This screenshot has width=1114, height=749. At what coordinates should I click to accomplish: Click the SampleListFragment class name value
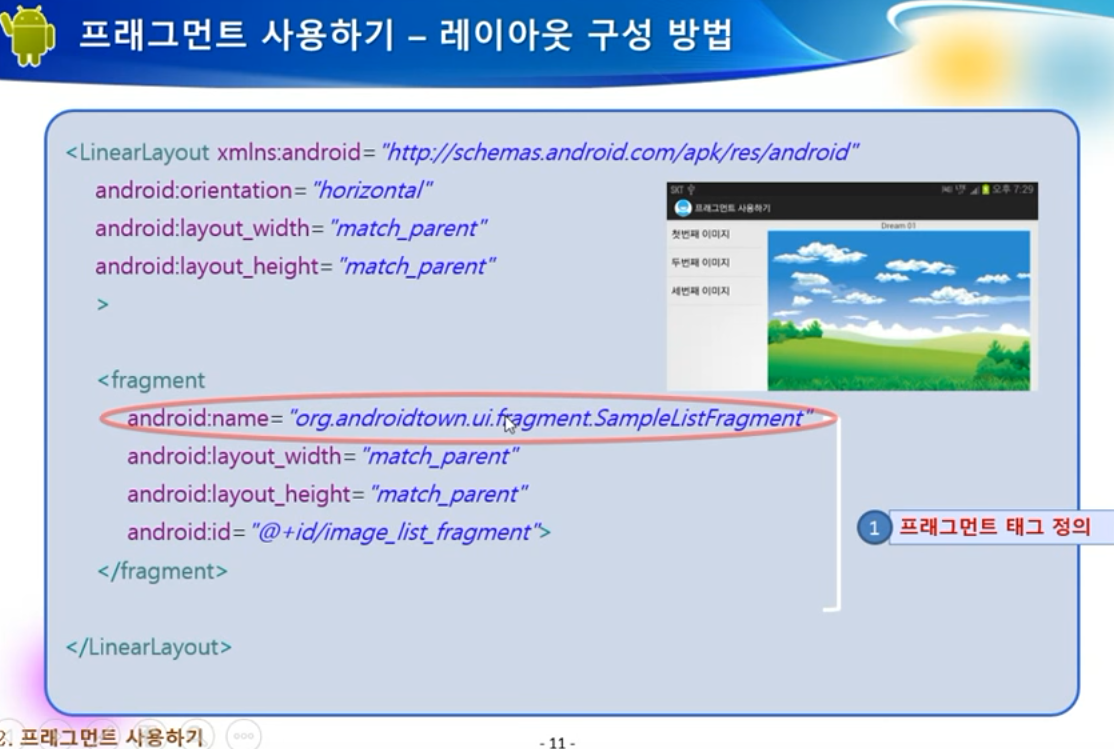pos(549,418)
